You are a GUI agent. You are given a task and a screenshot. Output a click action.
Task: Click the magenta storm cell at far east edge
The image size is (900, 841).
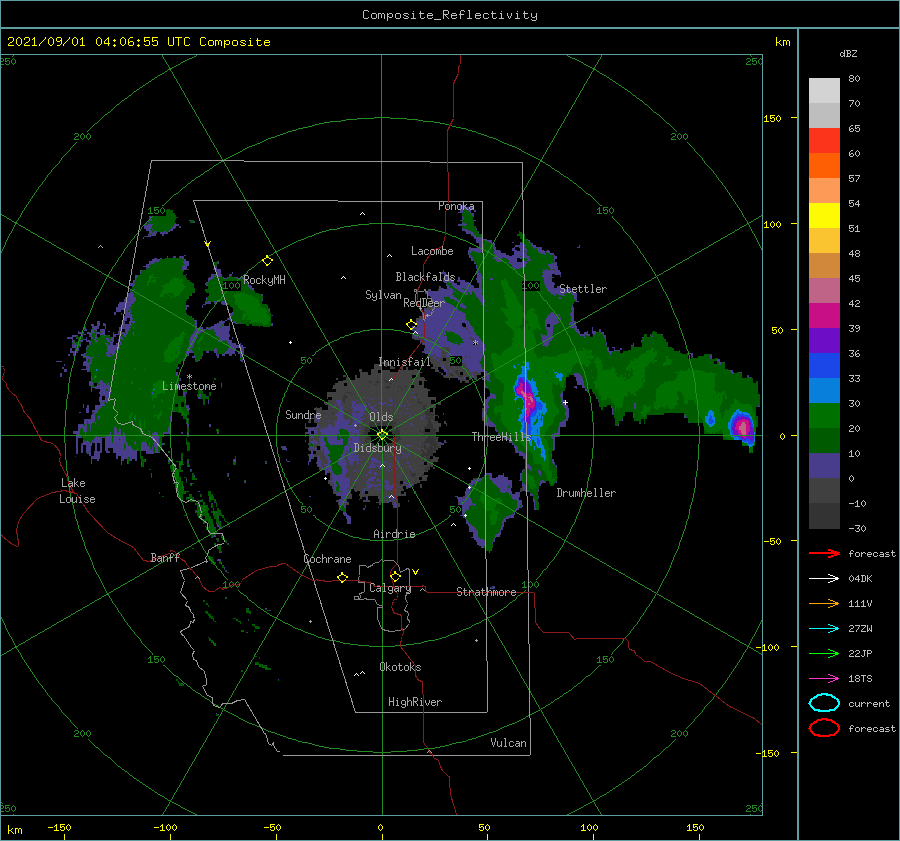tap(742, 426)
